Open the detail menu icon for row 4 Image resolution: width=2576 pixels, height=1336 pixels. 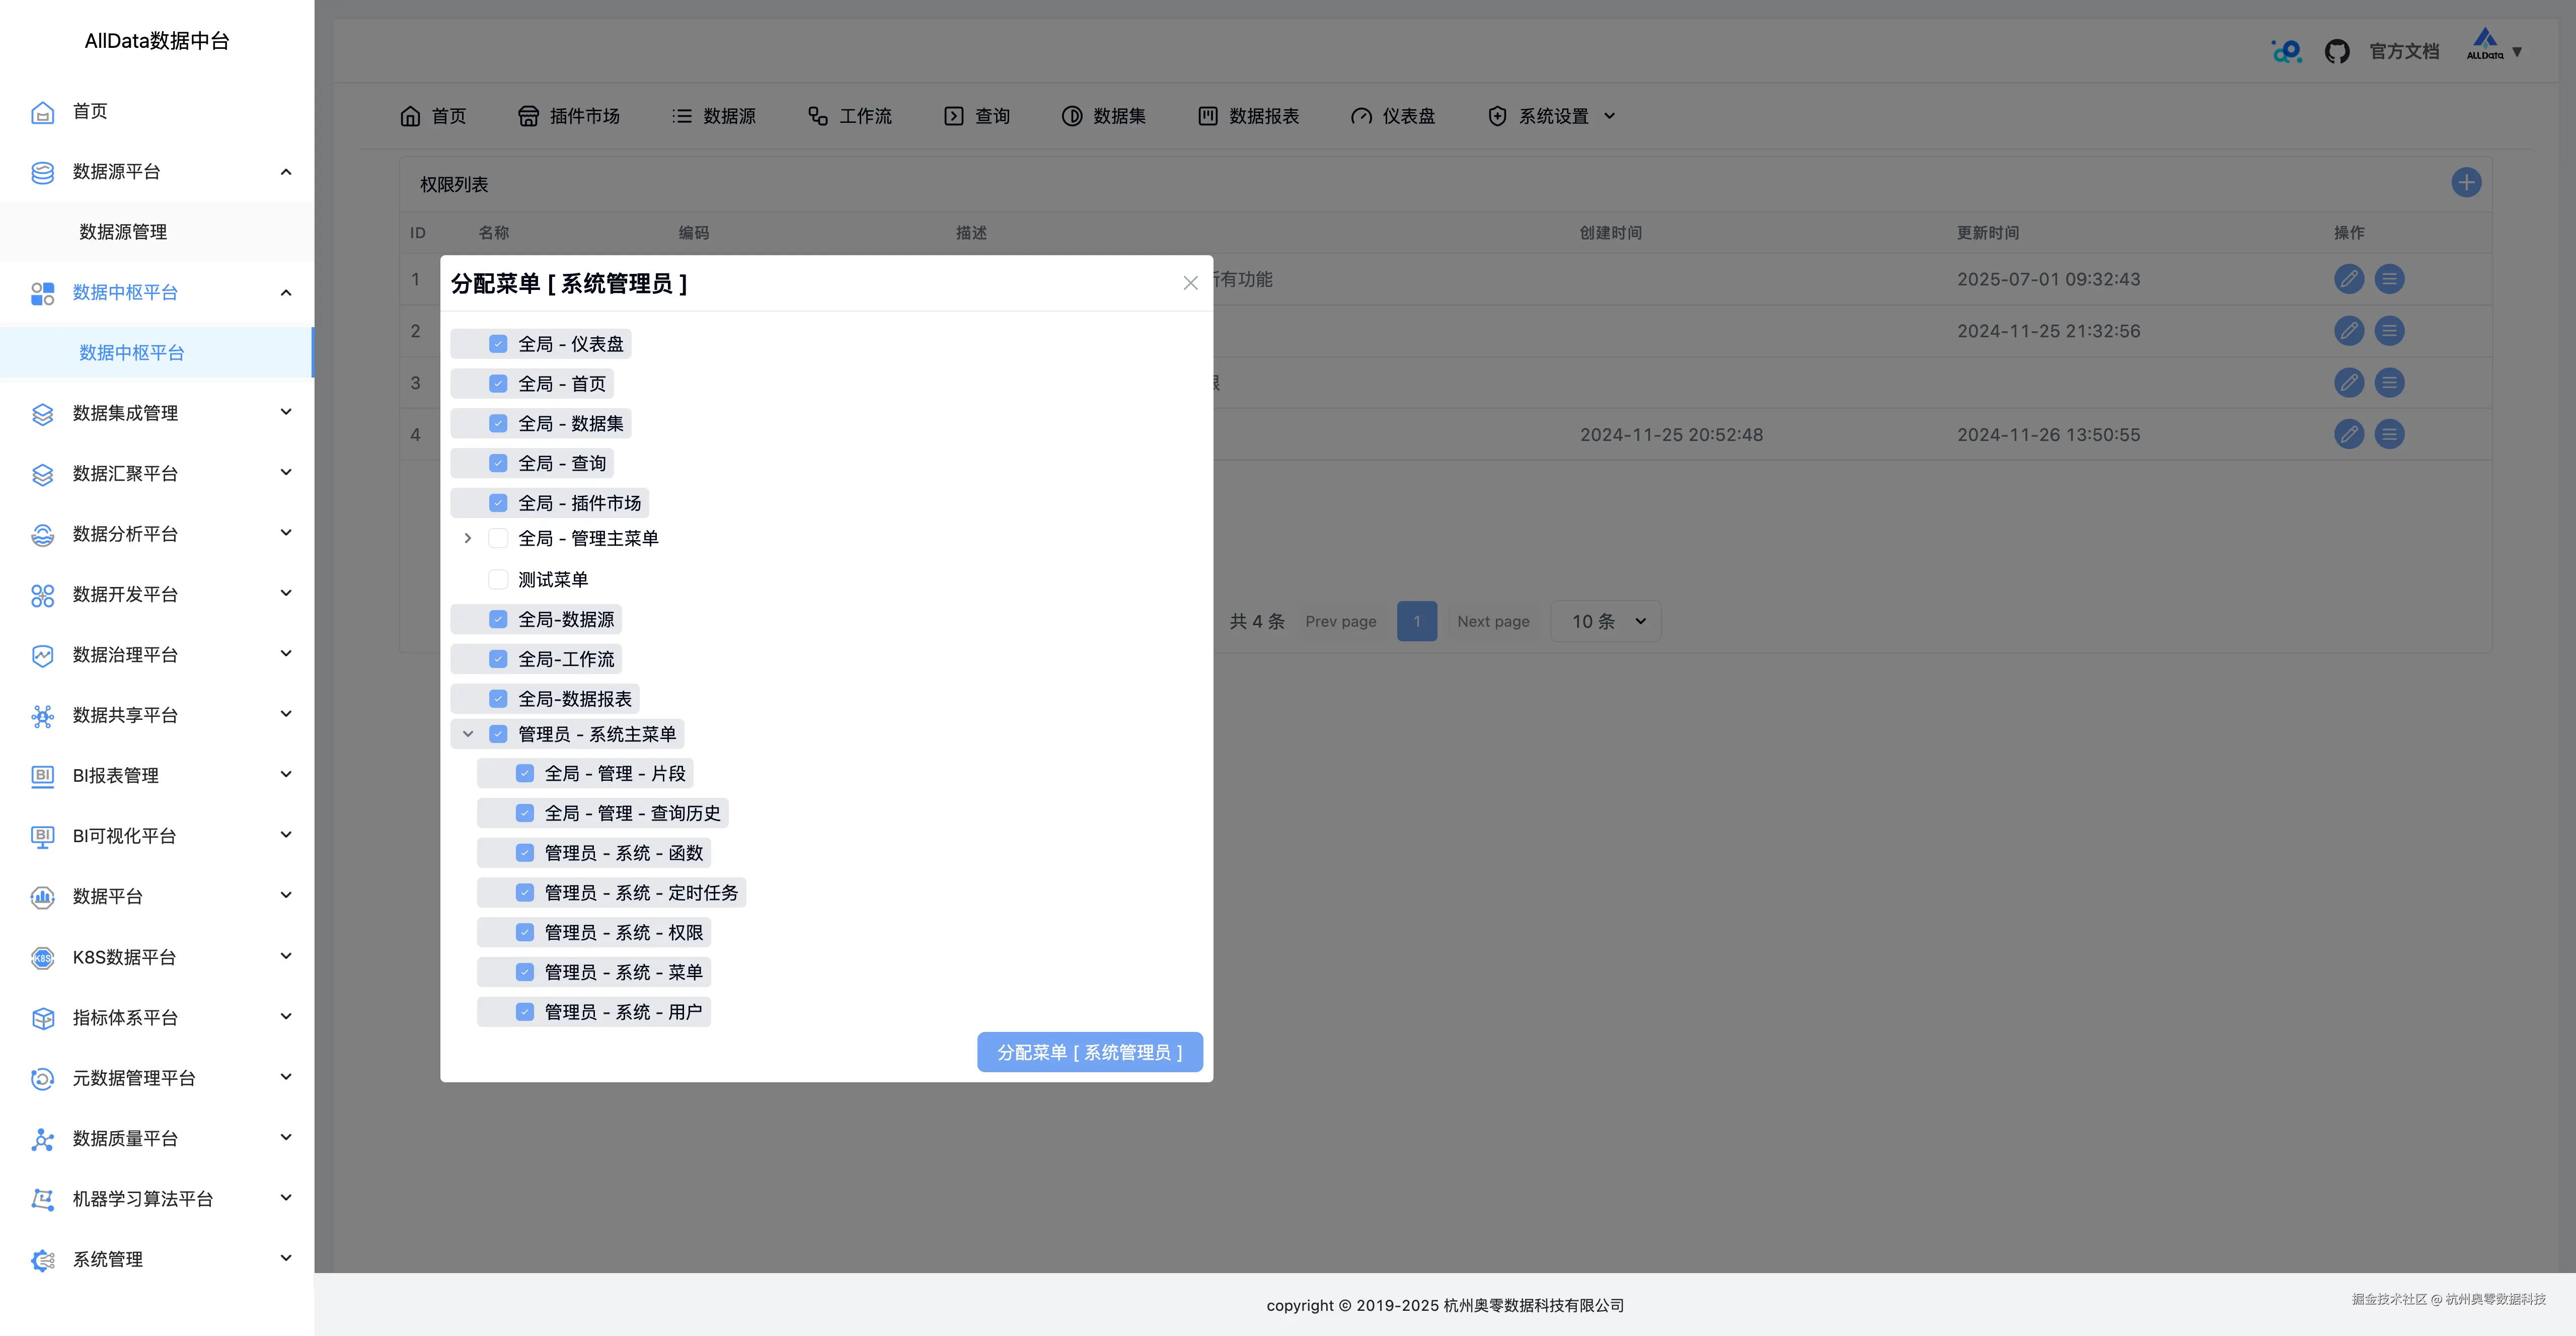pos(2389,434)
